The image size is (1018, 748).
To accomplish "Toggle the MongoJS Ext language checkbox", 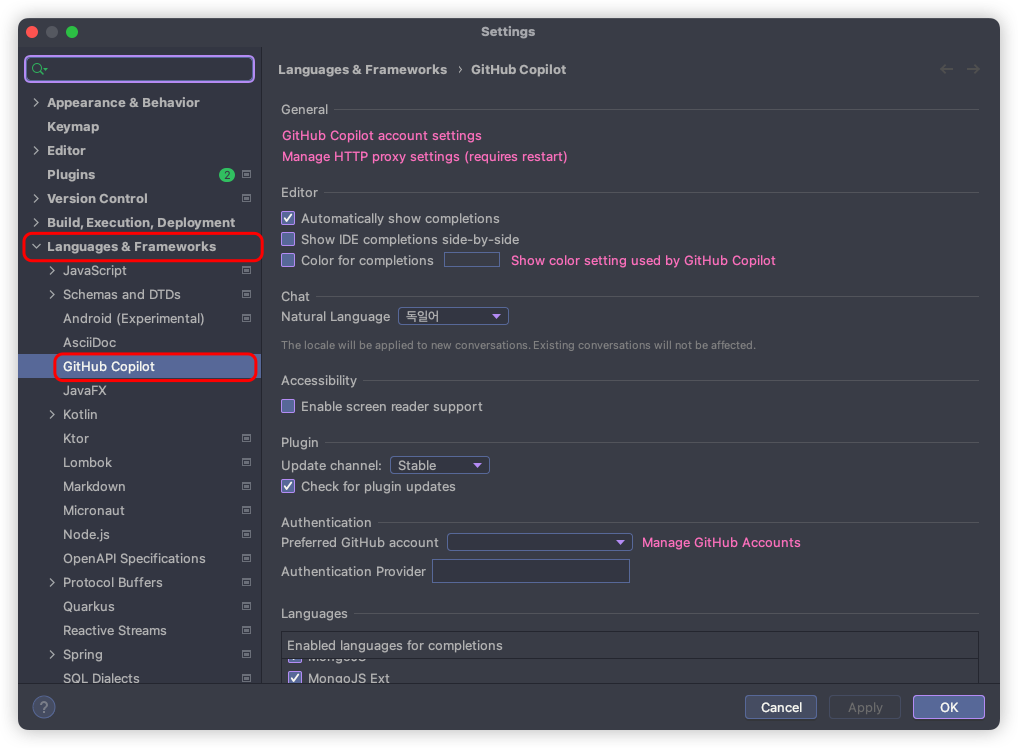I will pyautogui.click(x=295, y=678).
